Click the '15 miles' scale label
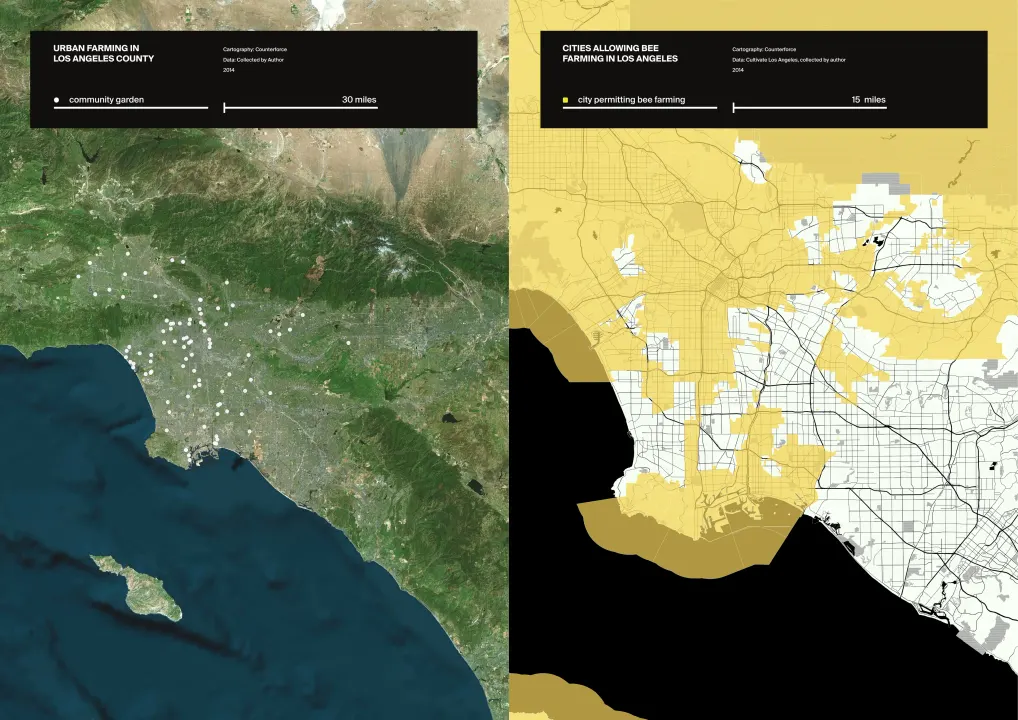The height and width of the screenshot is (720, 1018). [869, 99]
